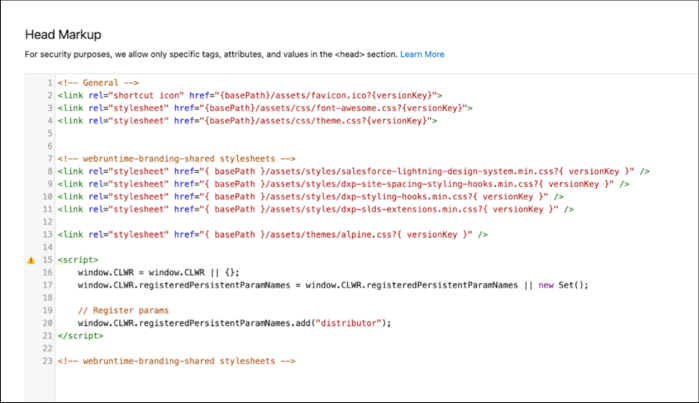Image resolution: width=699 pixels, height=403 pixels.
Task: Click the alpine.css theme stylesheet line
Action: [x=272, y=234]
